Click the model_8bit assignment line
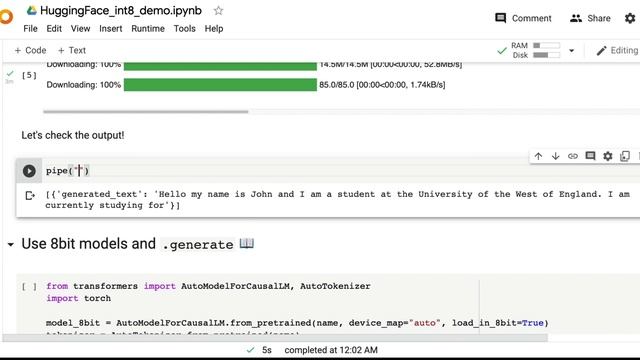The height and width of the screenshot is (360, 640). point(297,323)
